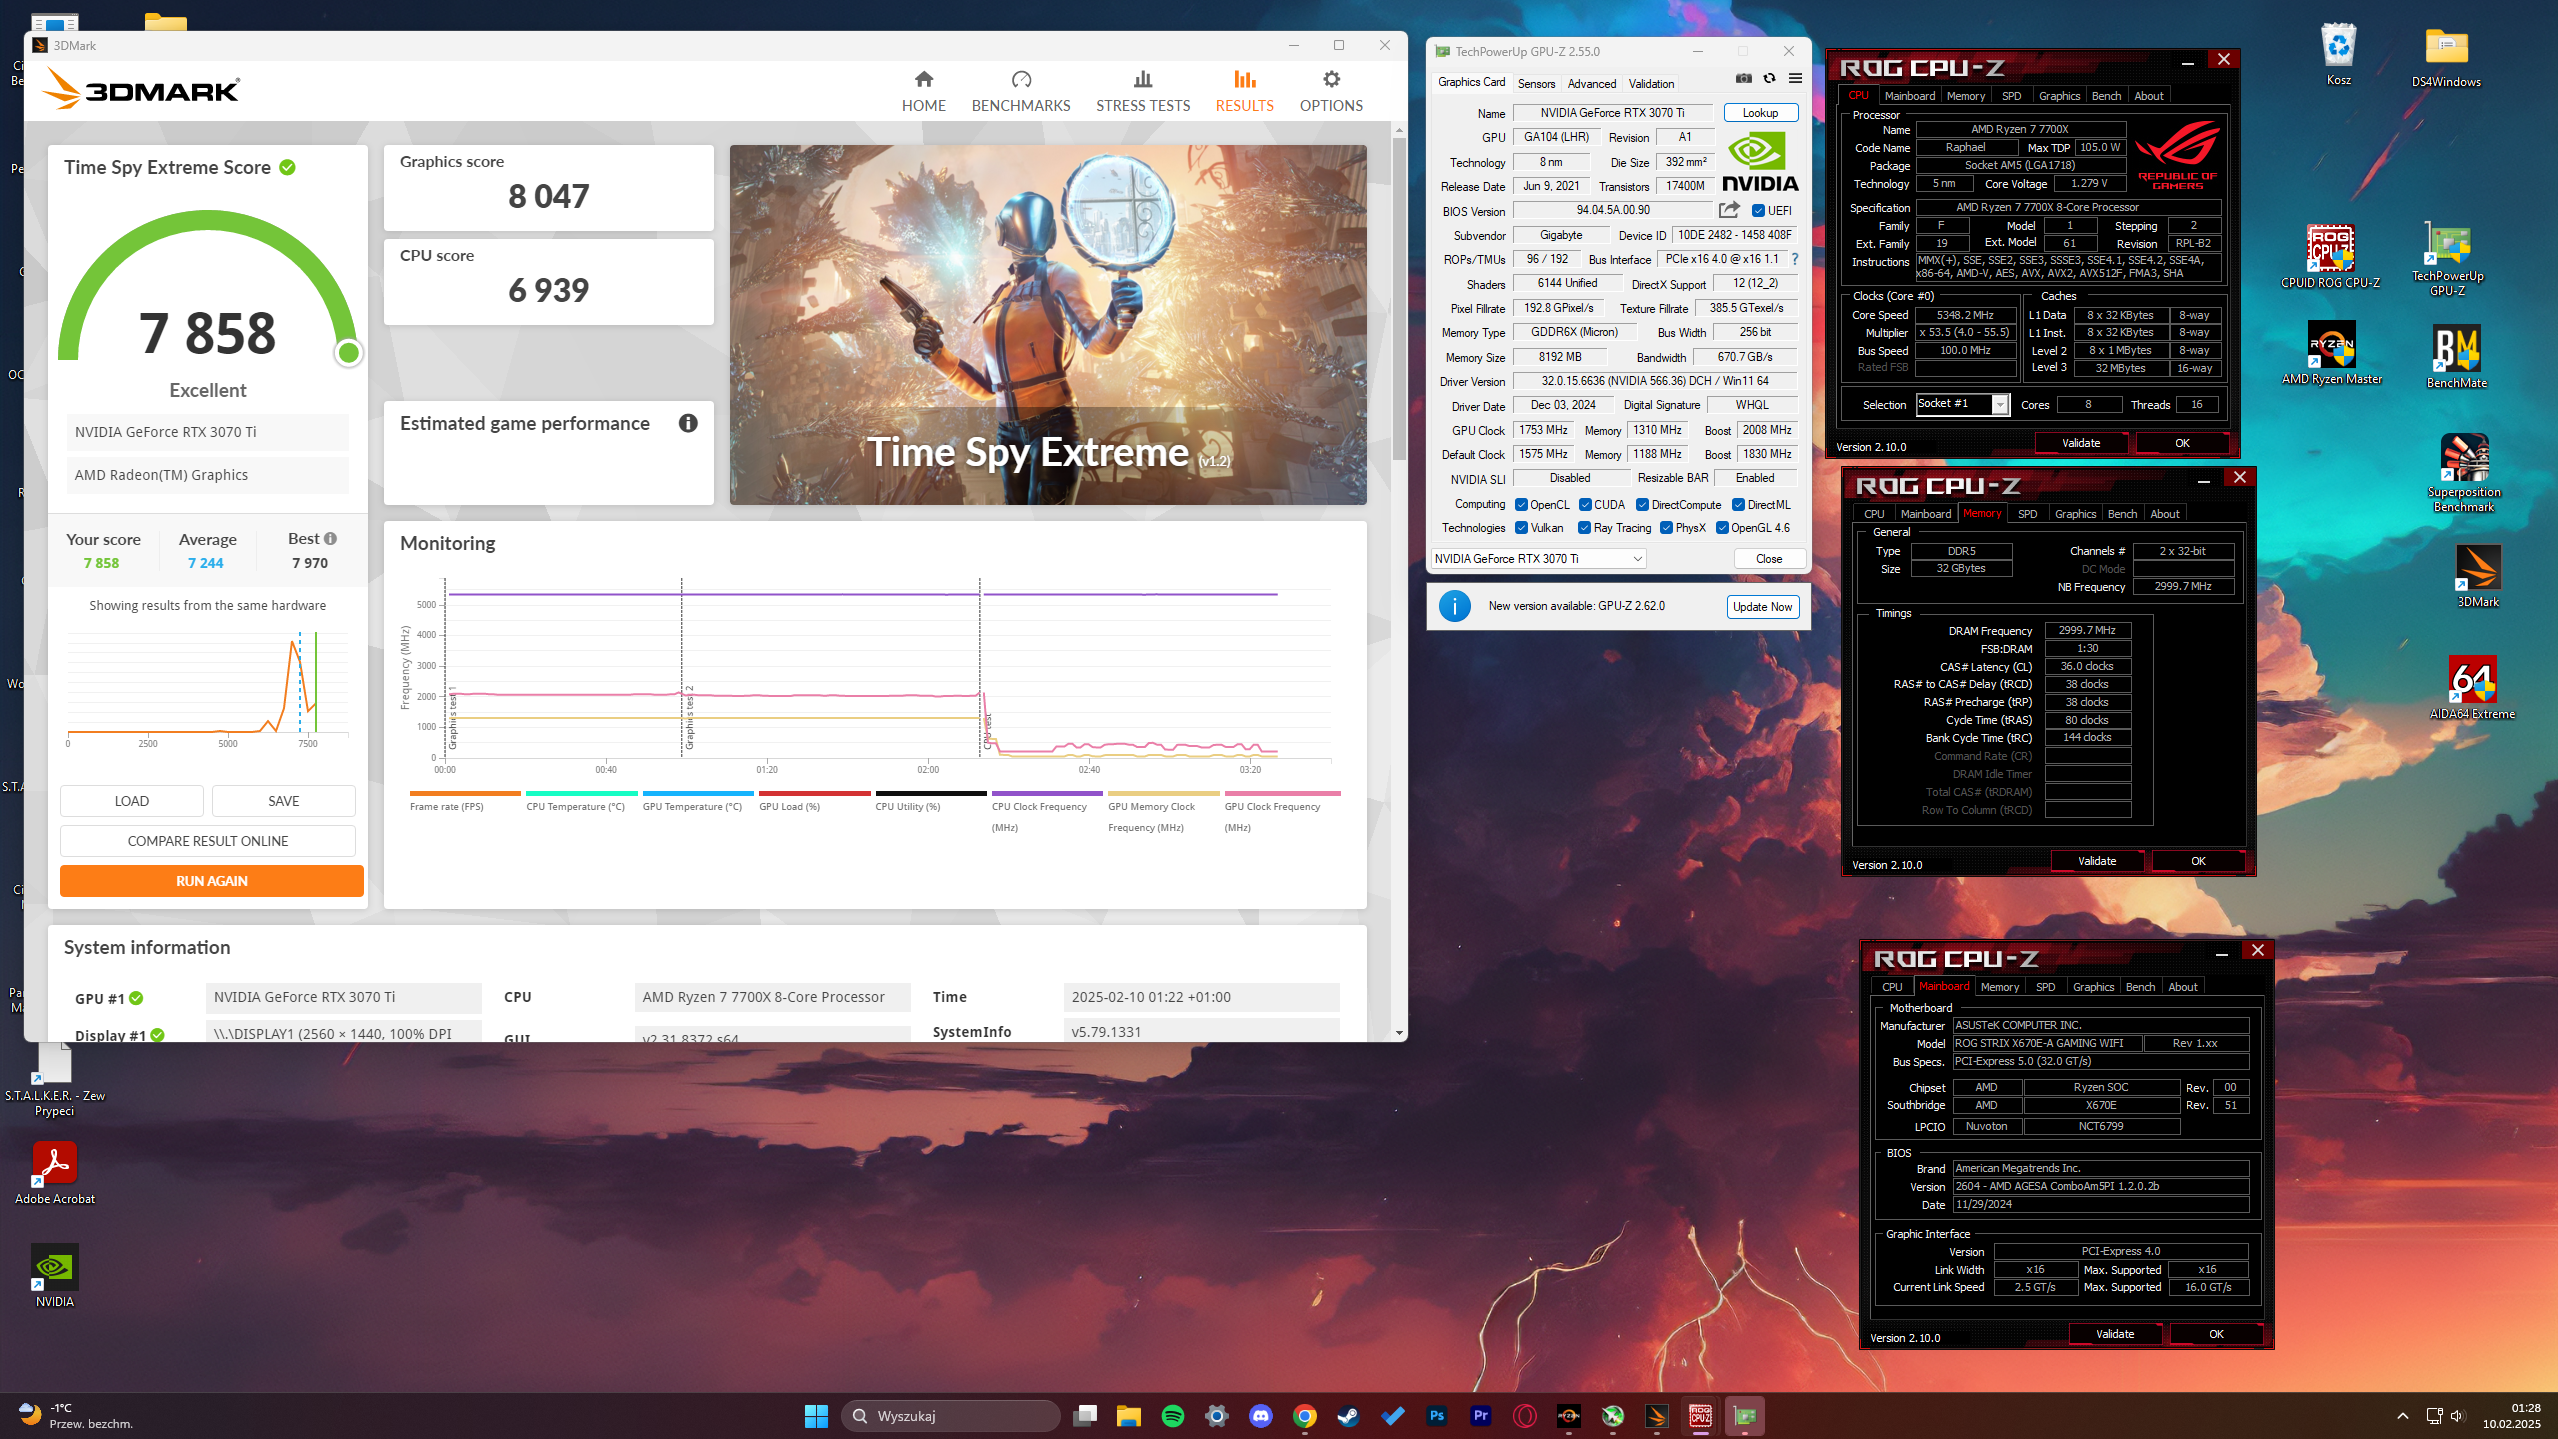The image size is (2558, 1439).
Task: Toggle the Vulkan checkbox in GPU-Z
Action: tap(1521, 528)
